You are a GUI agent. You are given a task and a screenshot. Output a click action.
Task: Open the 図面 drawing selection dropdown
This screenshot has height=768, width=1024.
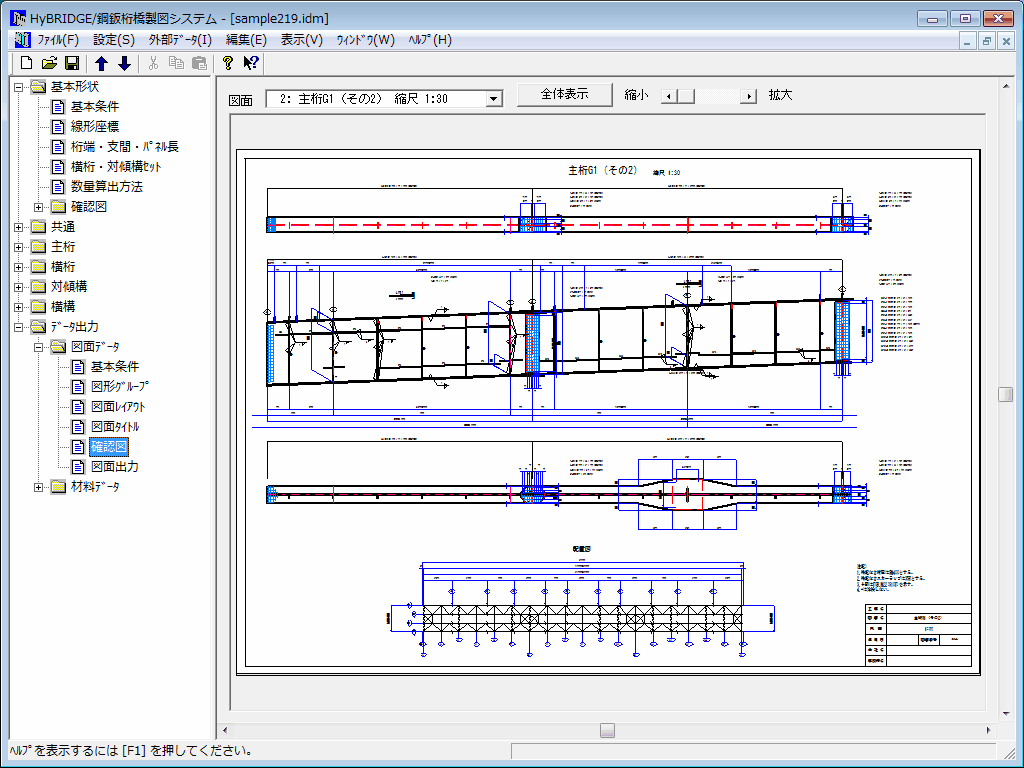pos(493,98)
